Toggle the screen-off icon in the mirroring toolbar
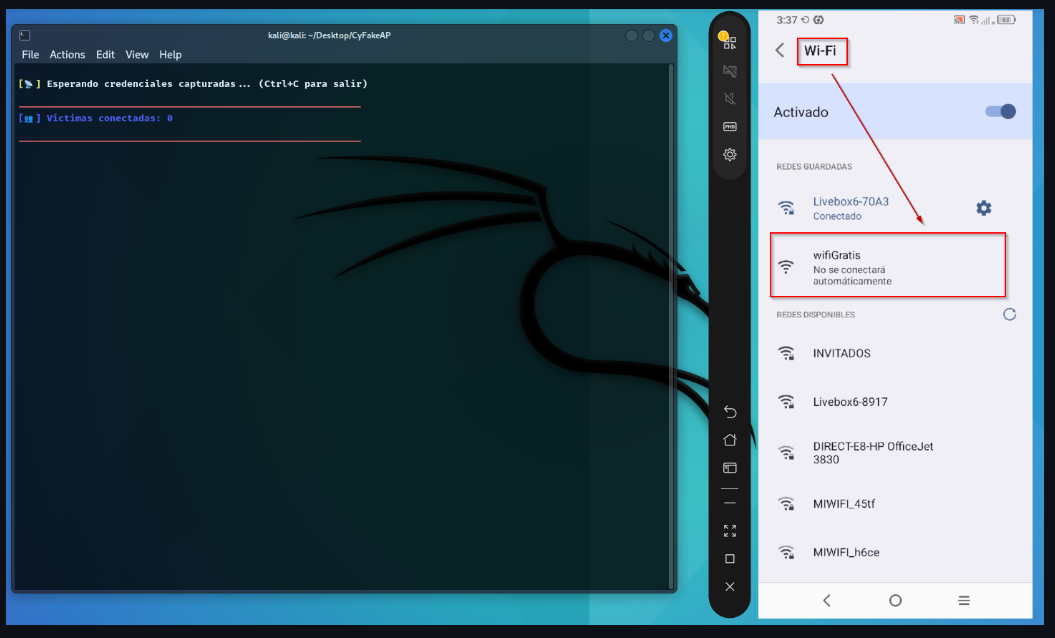Screen dimensions: 1055x638 click(729, 71)
